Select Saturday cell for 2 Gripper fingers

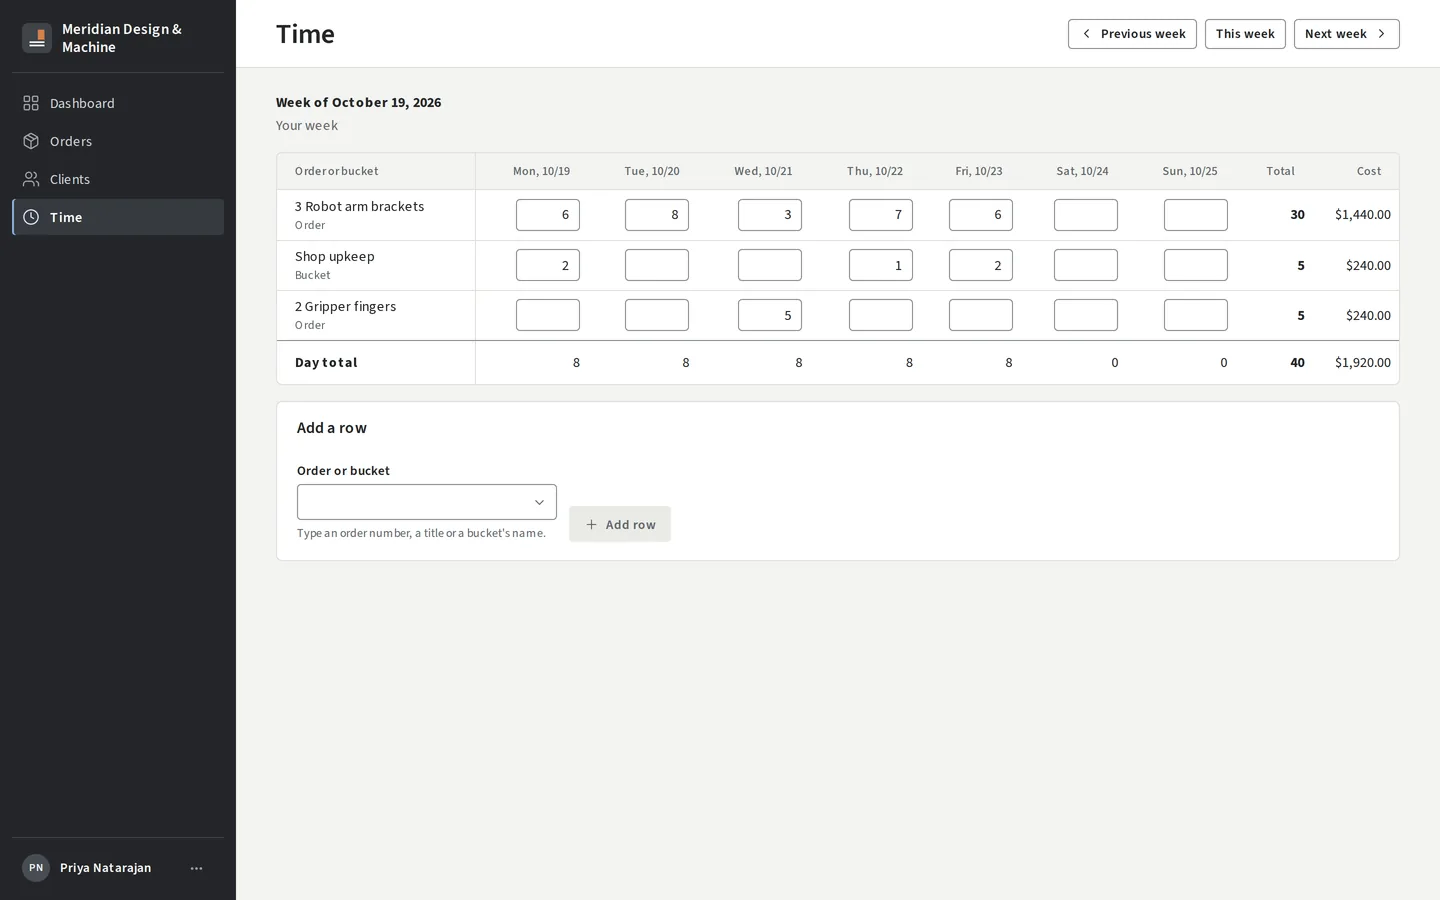1086,315
